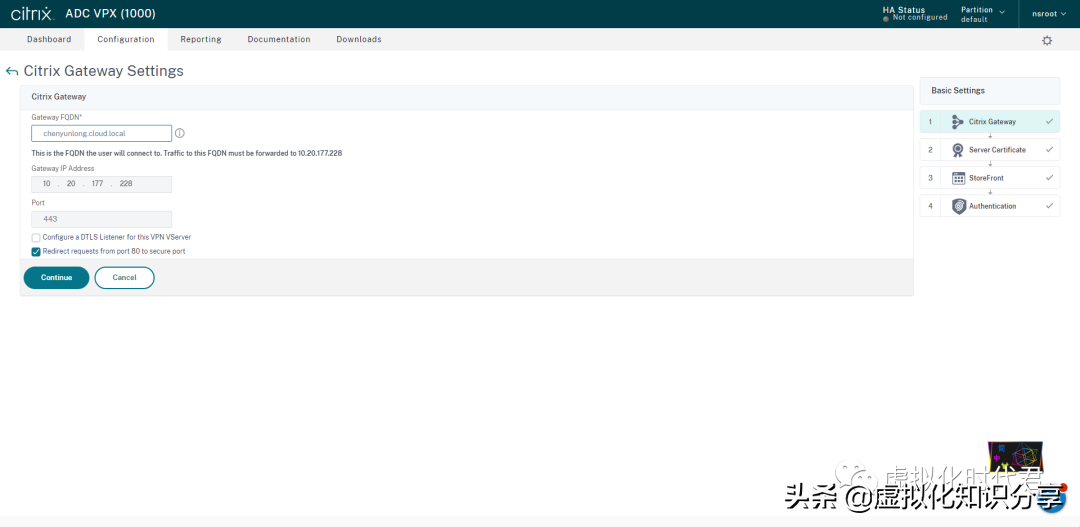The width and height of the screenshot is (1080, 527).
Task: Click the Server Certificate ribbon icon
Action: (957, 149)
